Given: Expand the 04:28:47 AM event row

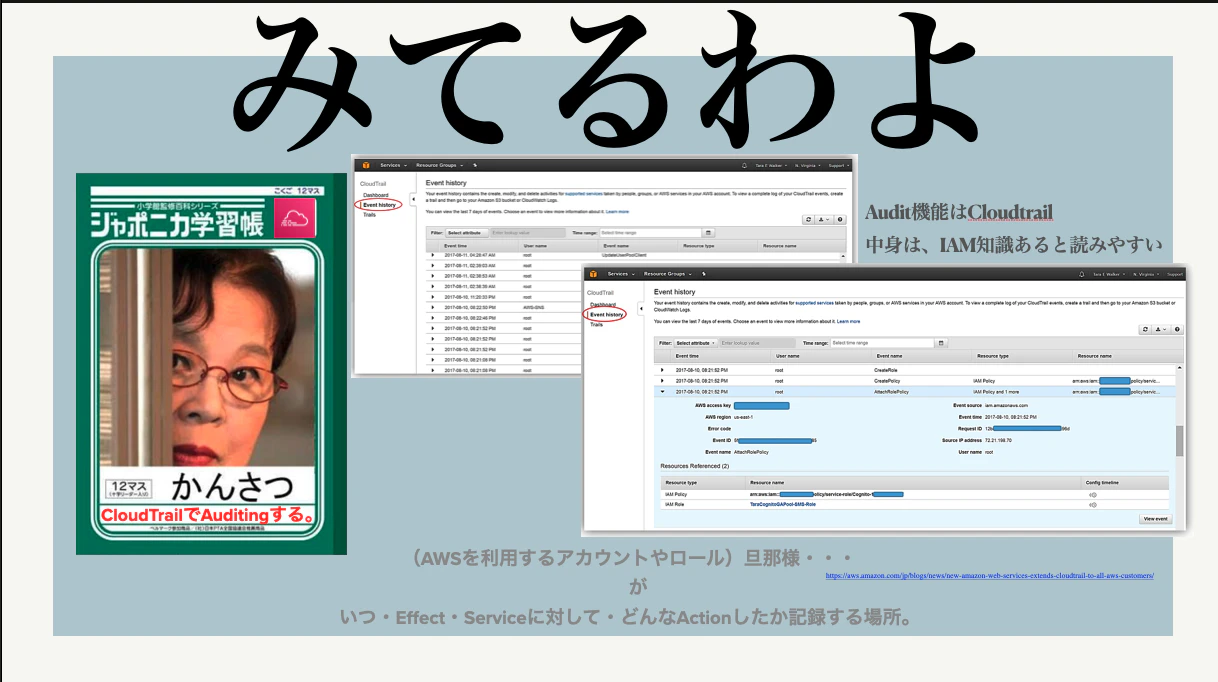Looking at the screenshot, I should coord(433,255).
